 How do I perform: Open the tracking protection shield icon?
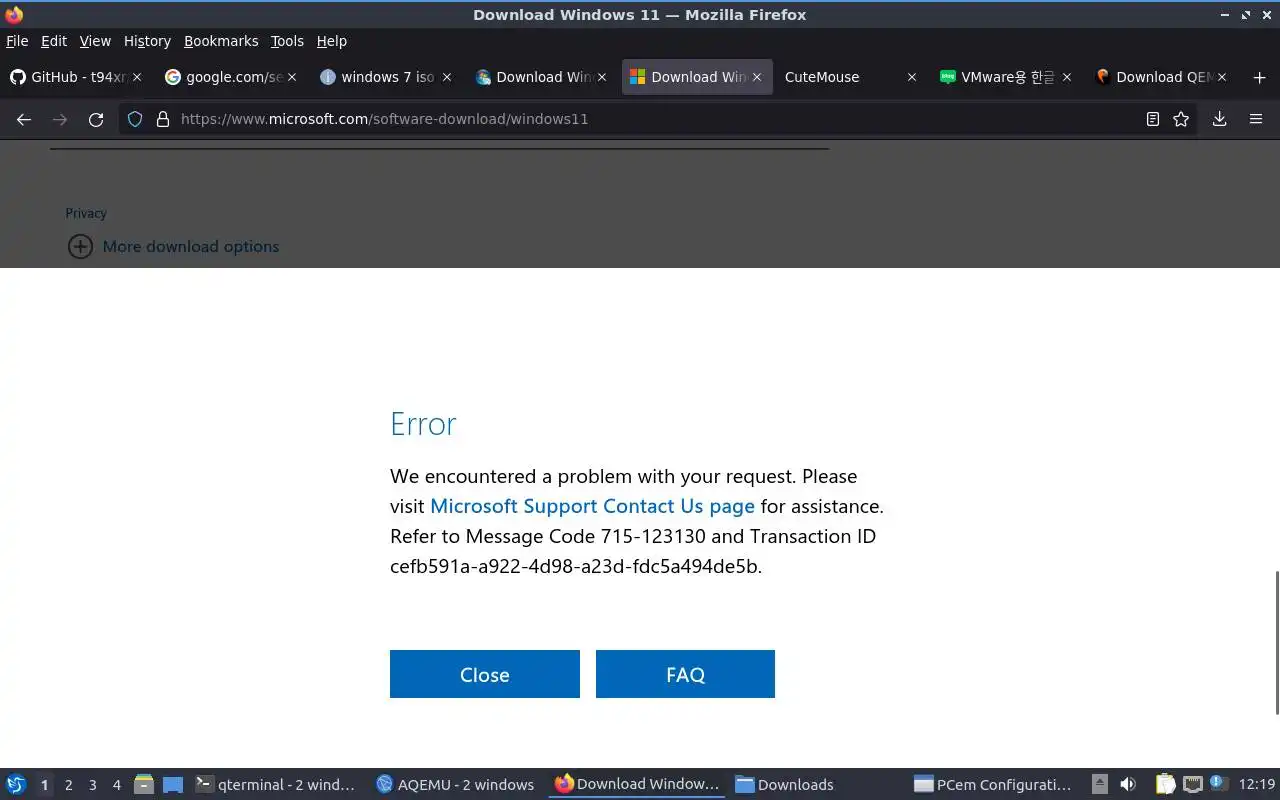(x=135, y=119)
